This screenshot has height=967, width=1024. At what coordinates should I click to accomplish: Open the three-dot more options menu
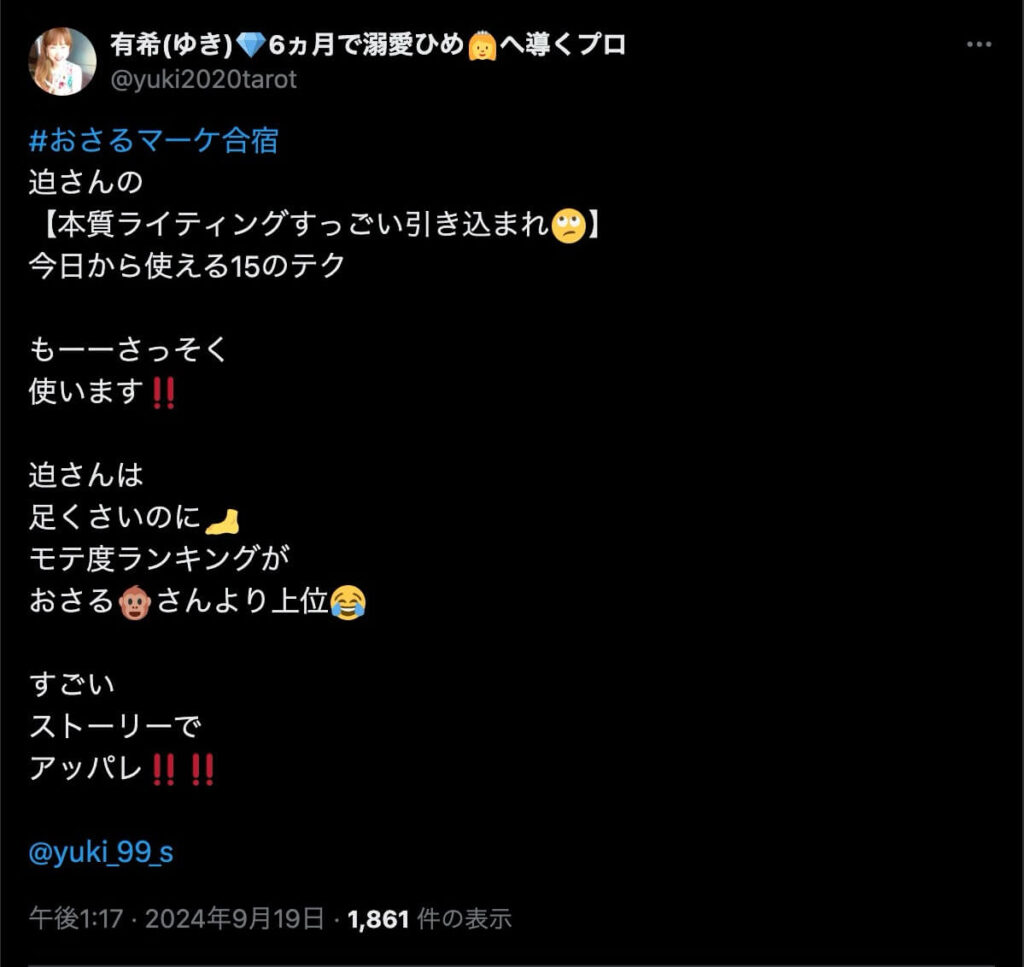(x=978, y=44)
